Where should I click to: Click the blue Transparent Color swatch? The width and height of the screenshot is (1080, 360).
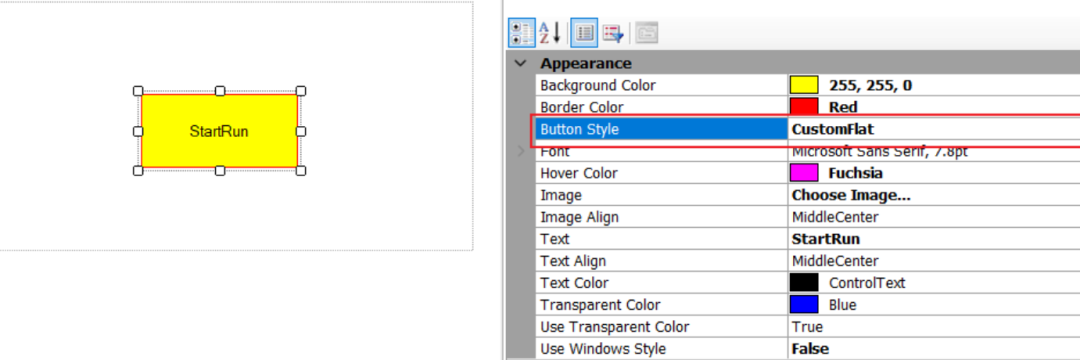(804, 305)
